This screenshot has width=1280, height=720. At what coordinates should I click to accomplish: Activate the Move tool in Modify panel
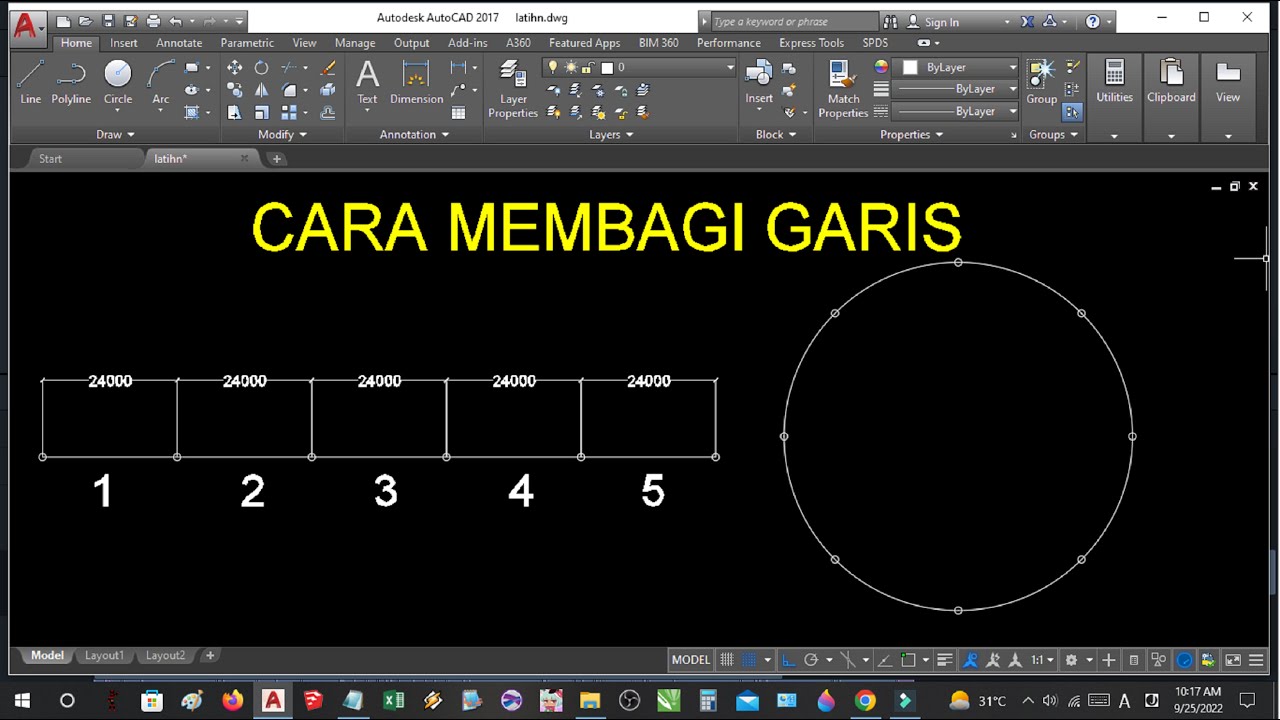pyautogui.click(x=234, y=67)
